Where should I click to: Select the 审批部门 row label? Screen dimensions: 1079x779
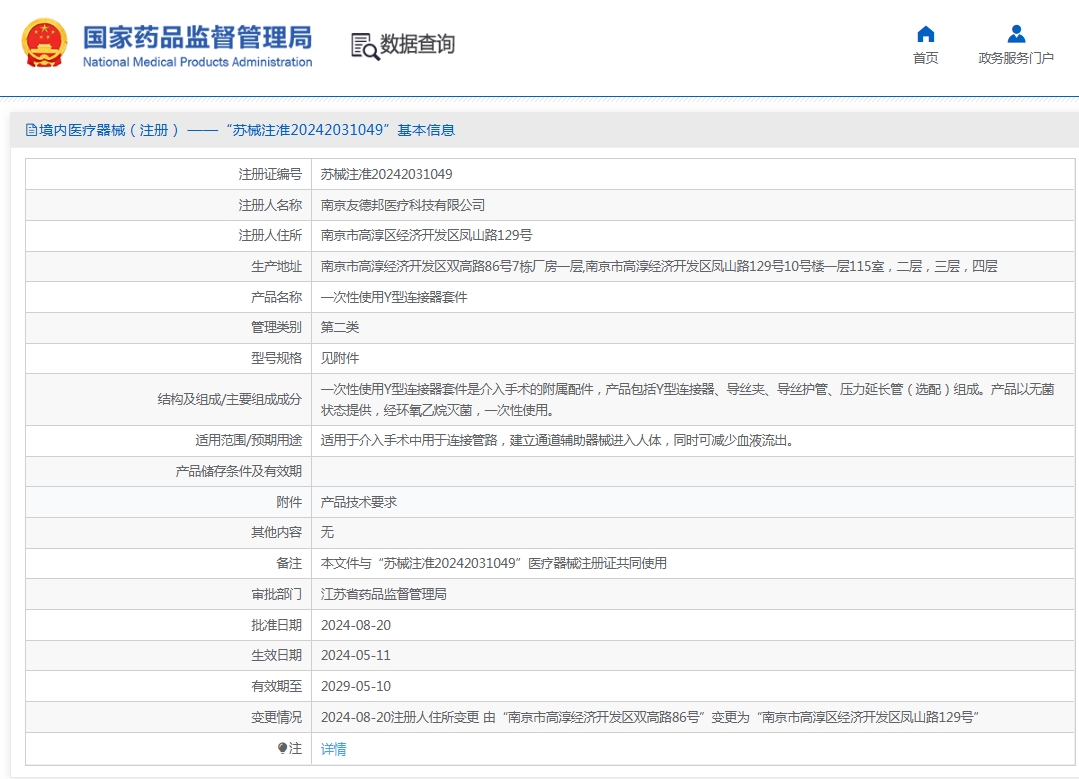276,594
